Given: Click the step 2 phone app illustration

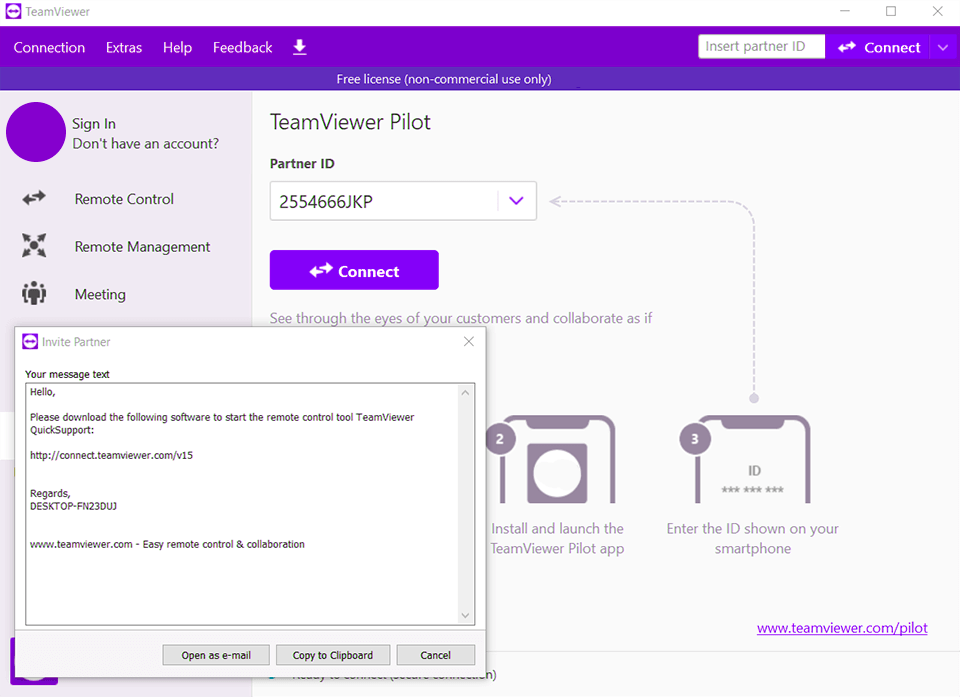Looking at the screenshot, I should click(x=552, y=459).
